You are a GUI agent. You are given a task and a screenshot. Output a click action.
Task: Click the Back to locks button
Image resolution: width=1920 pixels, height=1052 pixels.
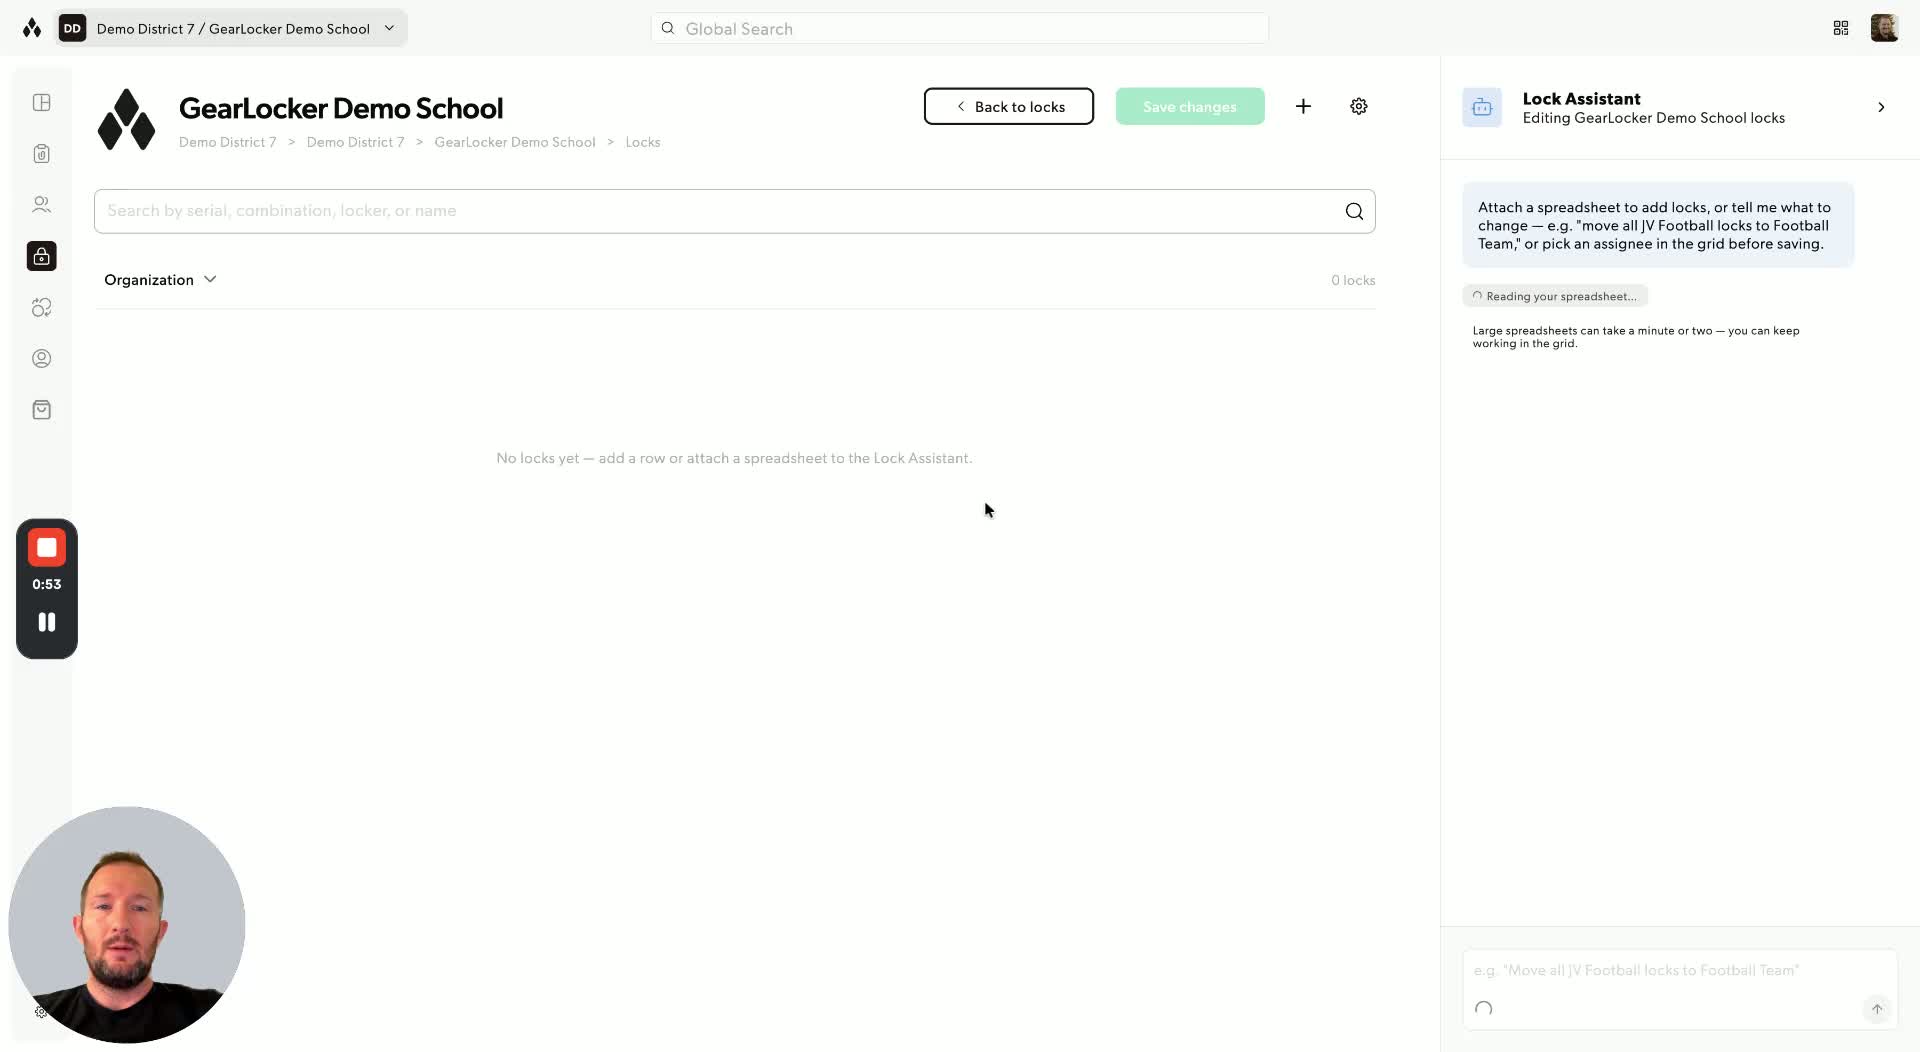[1009, 106]
